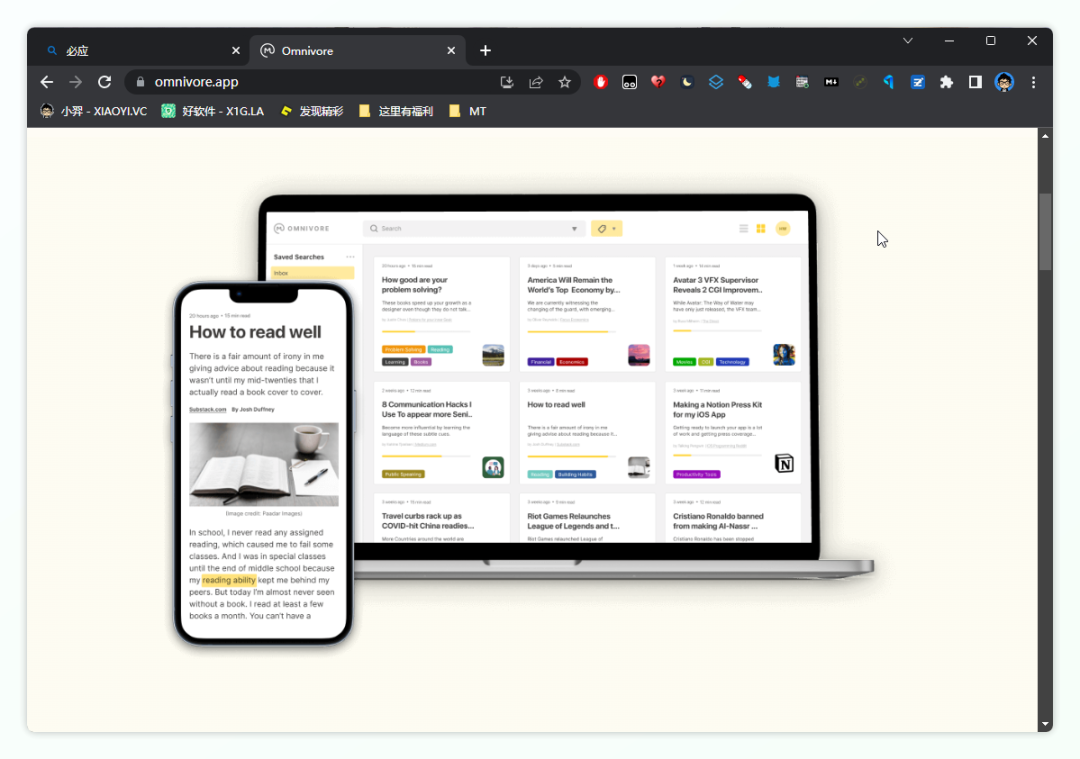Toggle the browser side panel
This screenshot has width=1080, height=759.
[975, 82]
